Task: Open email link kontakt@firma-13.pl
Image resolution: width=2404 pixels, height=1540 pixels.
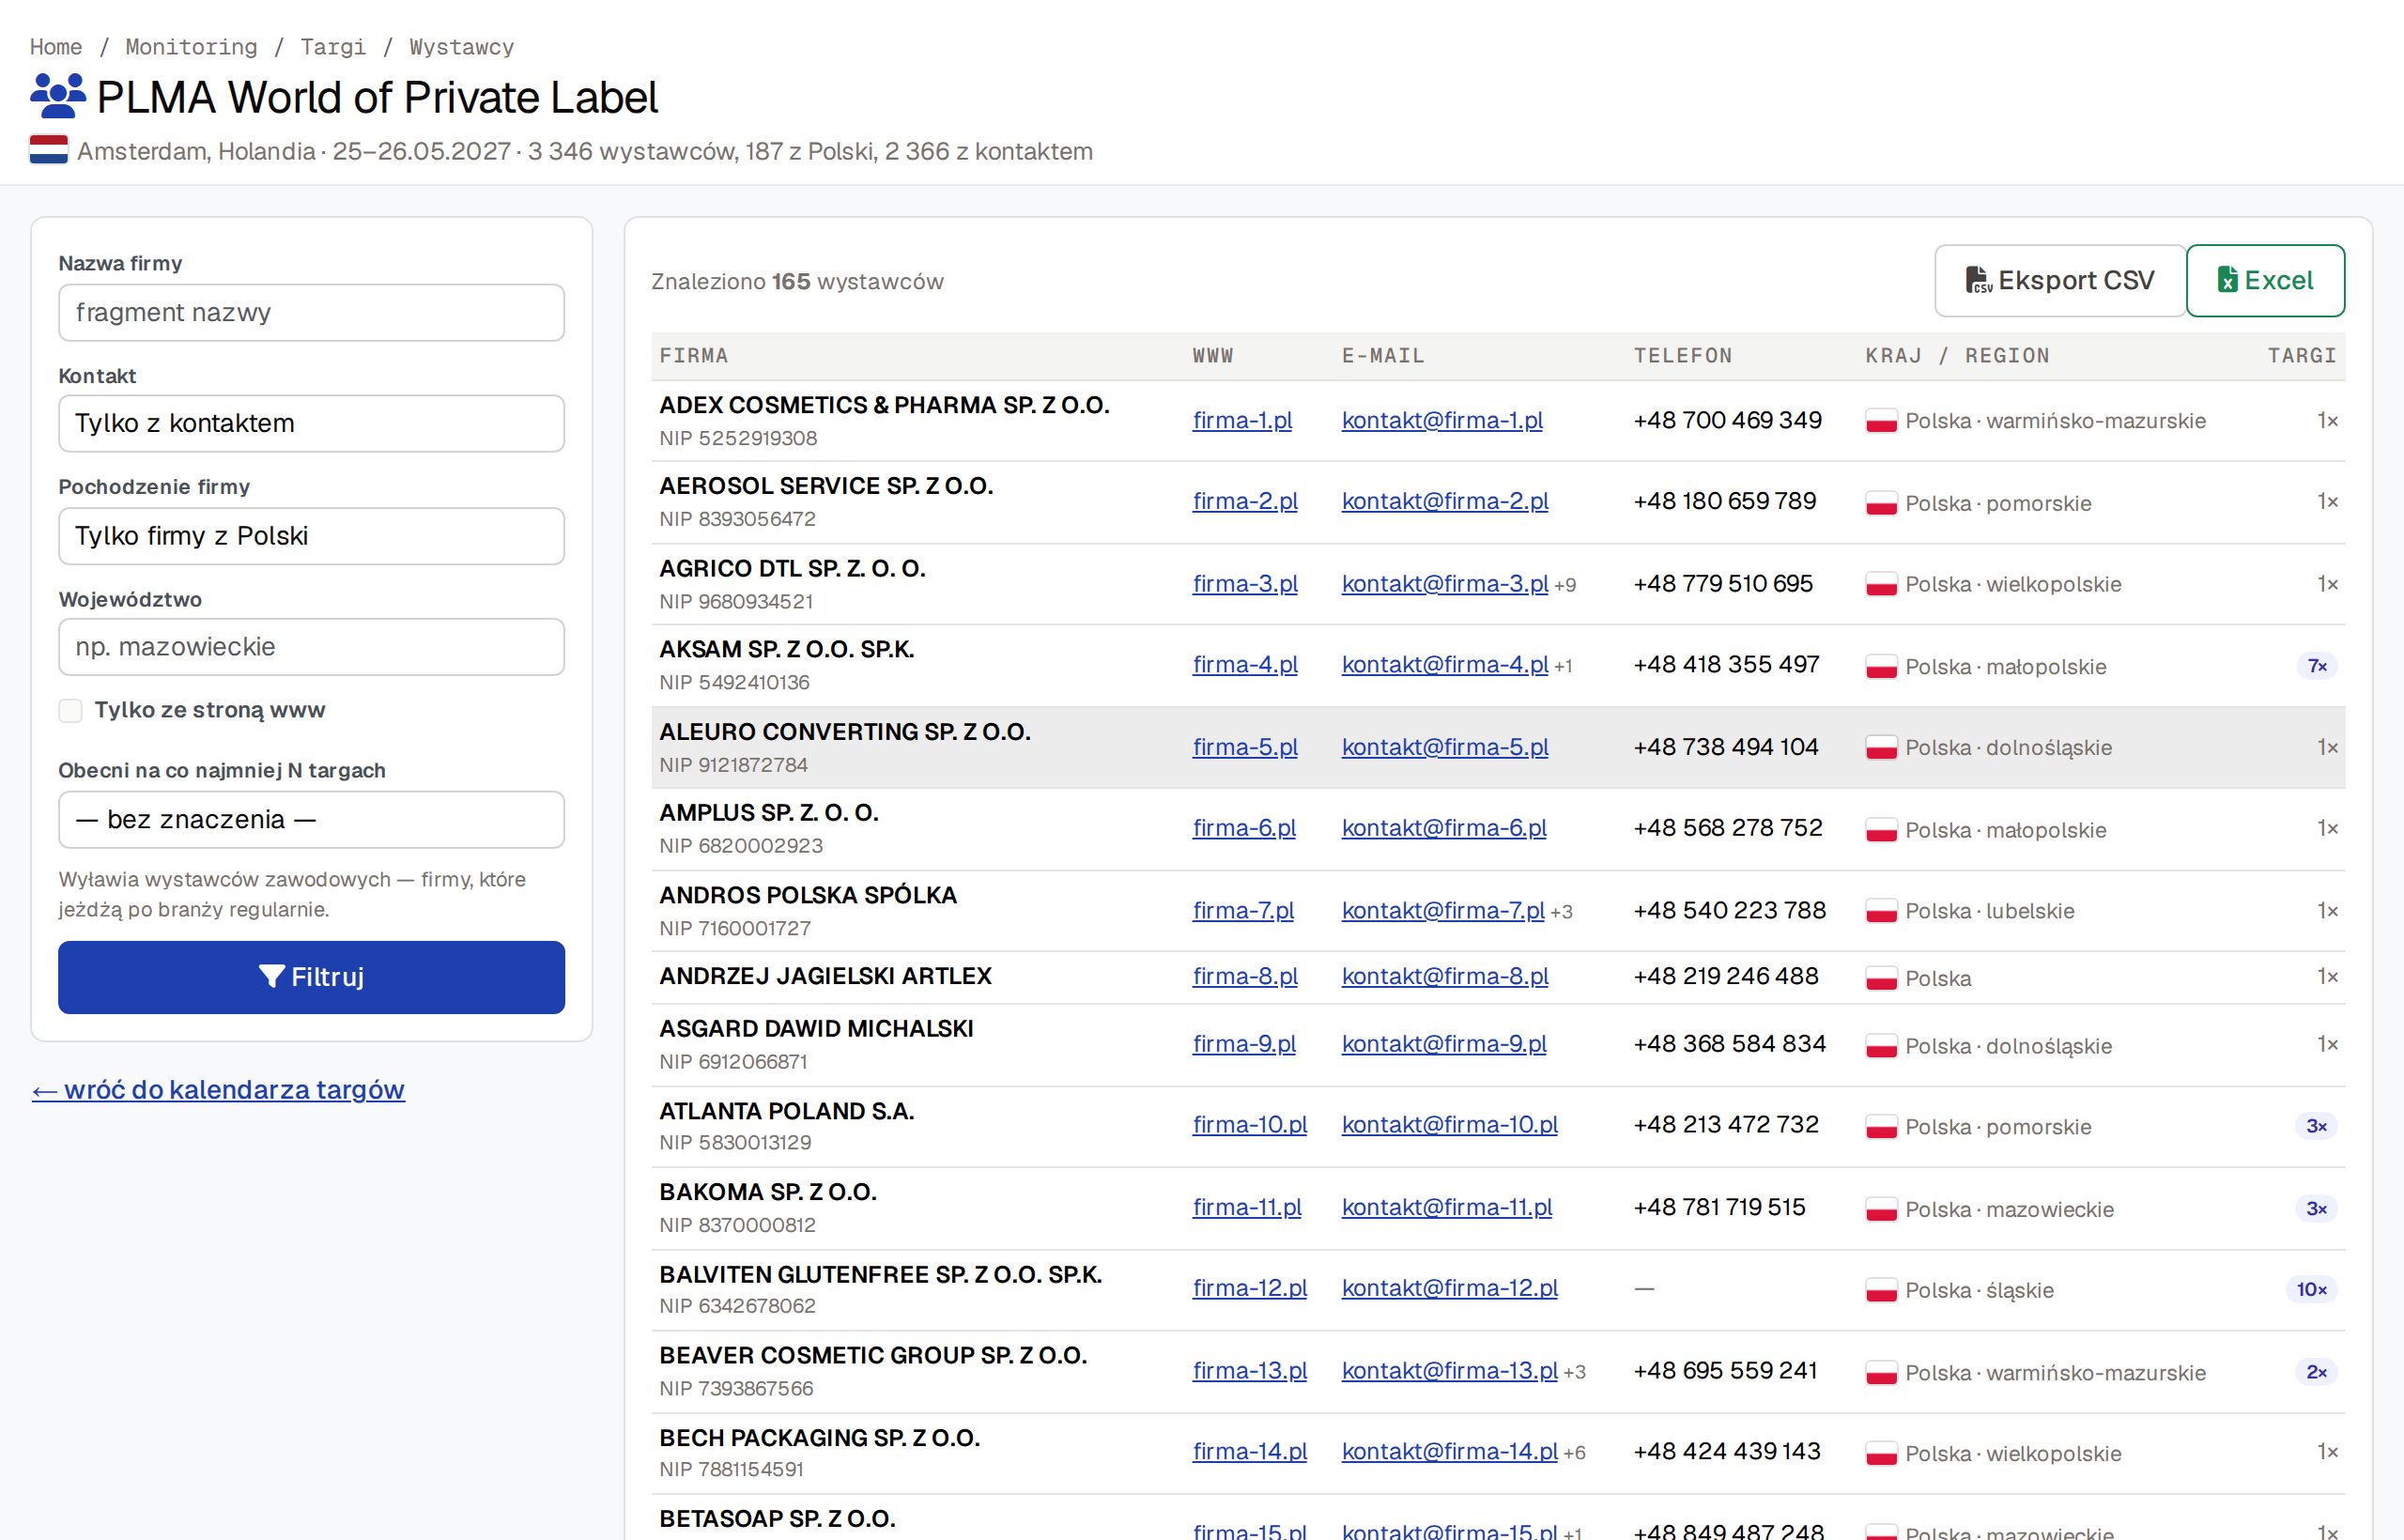Action: (x=1450, y=1370)
